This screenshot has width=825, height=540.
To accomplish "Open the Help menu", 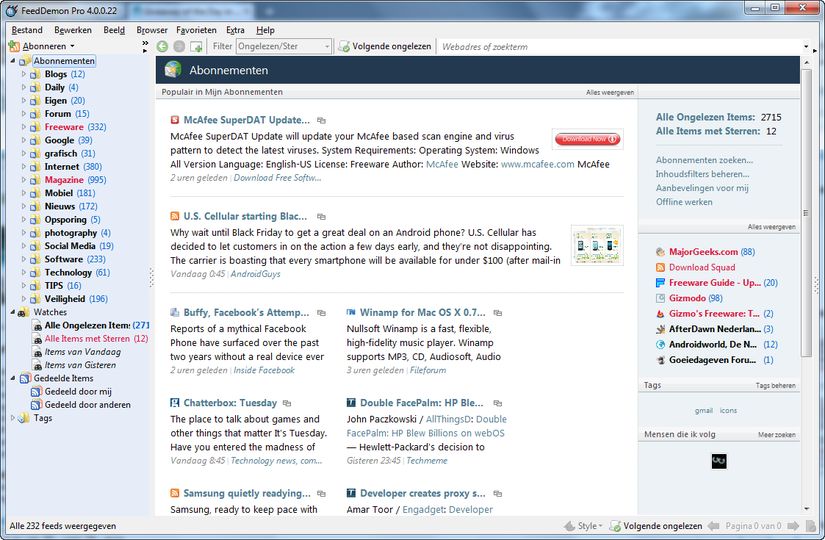I will (265, 30).
